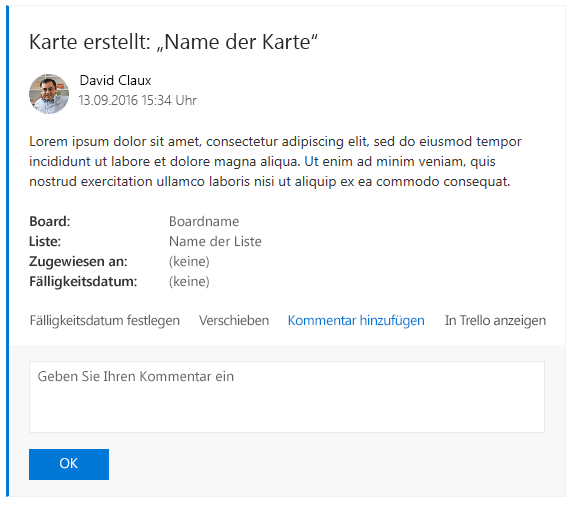Click the Lorem ipsum description paragraph
This screenshot has height=505, width=573.
[x=275, y=162]
